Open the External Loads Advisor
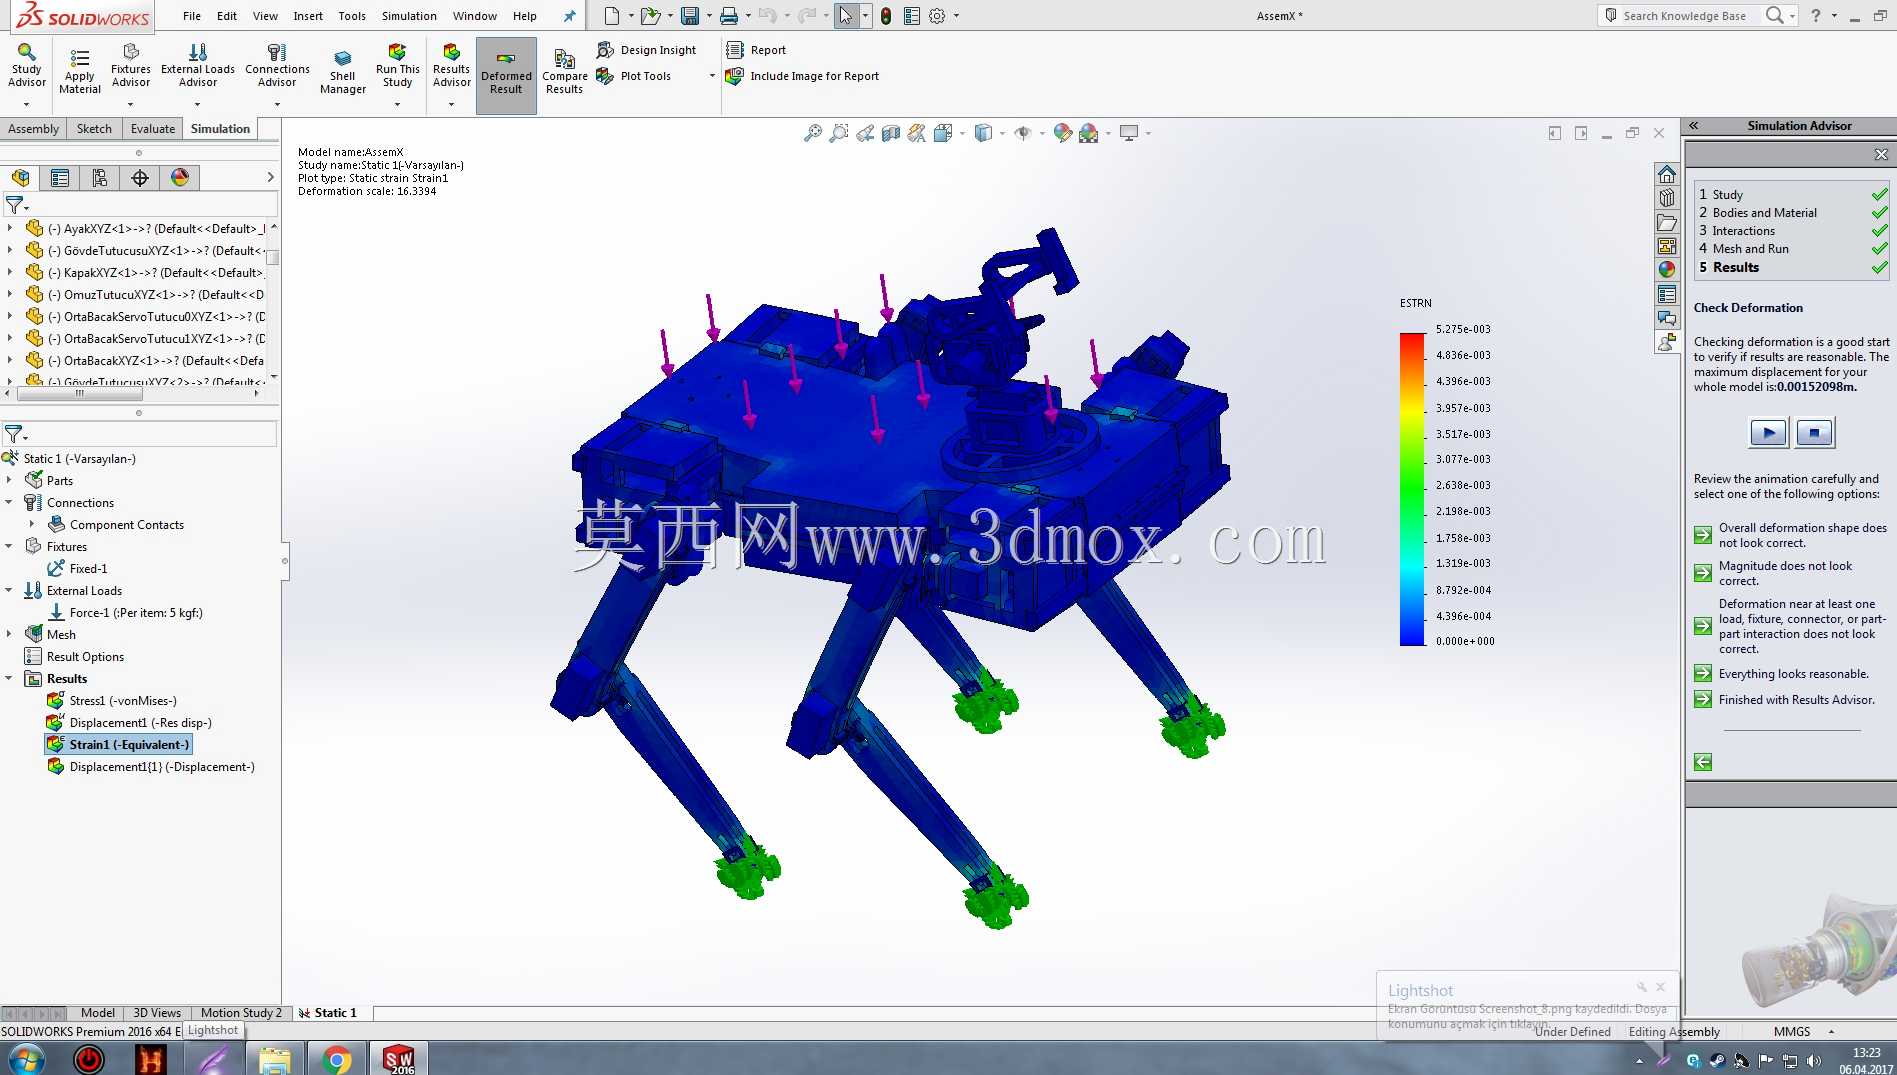The height and width of the screenshot is (1075, 1897). pyautogui.click(x=198, y=66)
